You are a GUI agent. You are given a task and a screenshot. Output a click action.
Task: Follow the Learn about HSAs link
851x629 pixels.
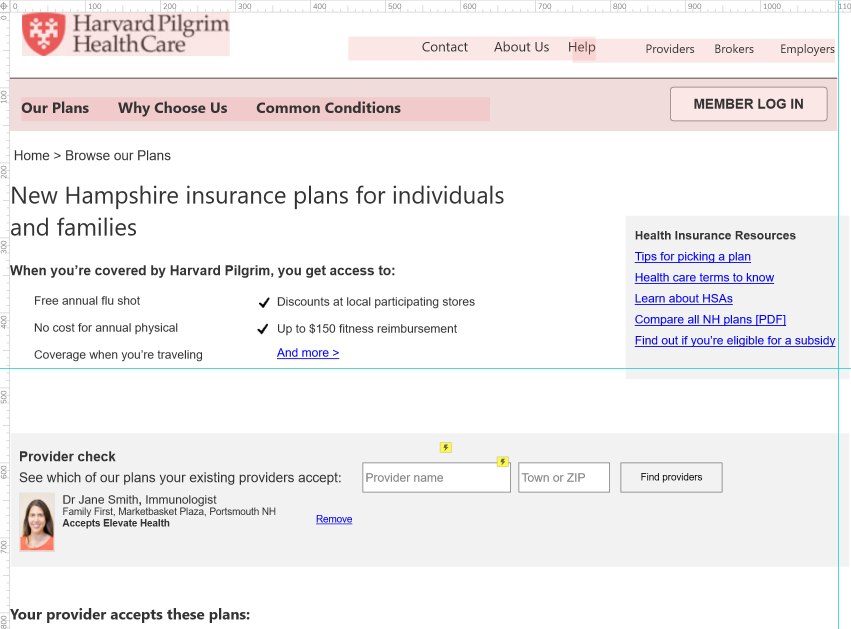click(684, 298)
